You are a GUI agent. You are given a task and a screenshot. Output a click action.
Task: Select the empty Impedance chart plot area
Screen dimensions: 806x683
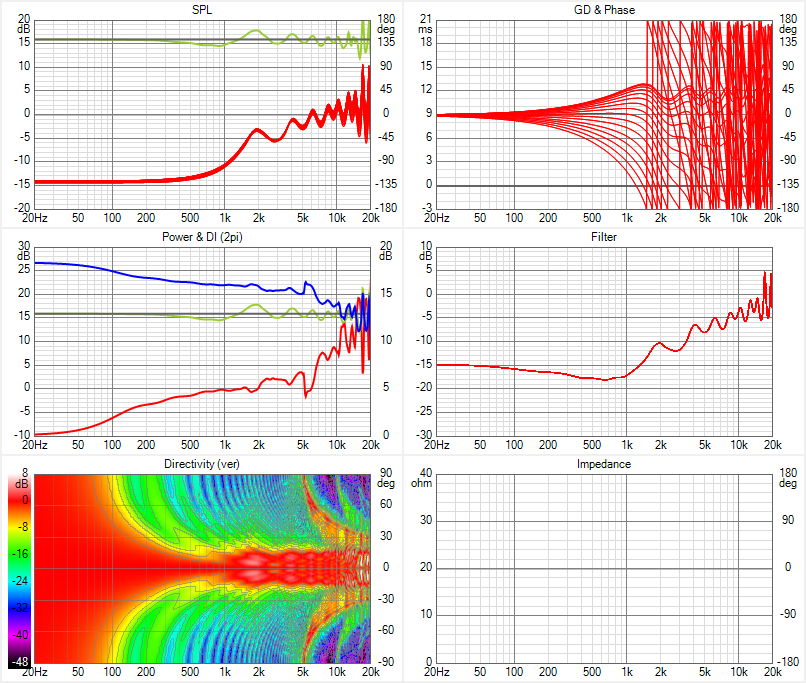[604, 568]
